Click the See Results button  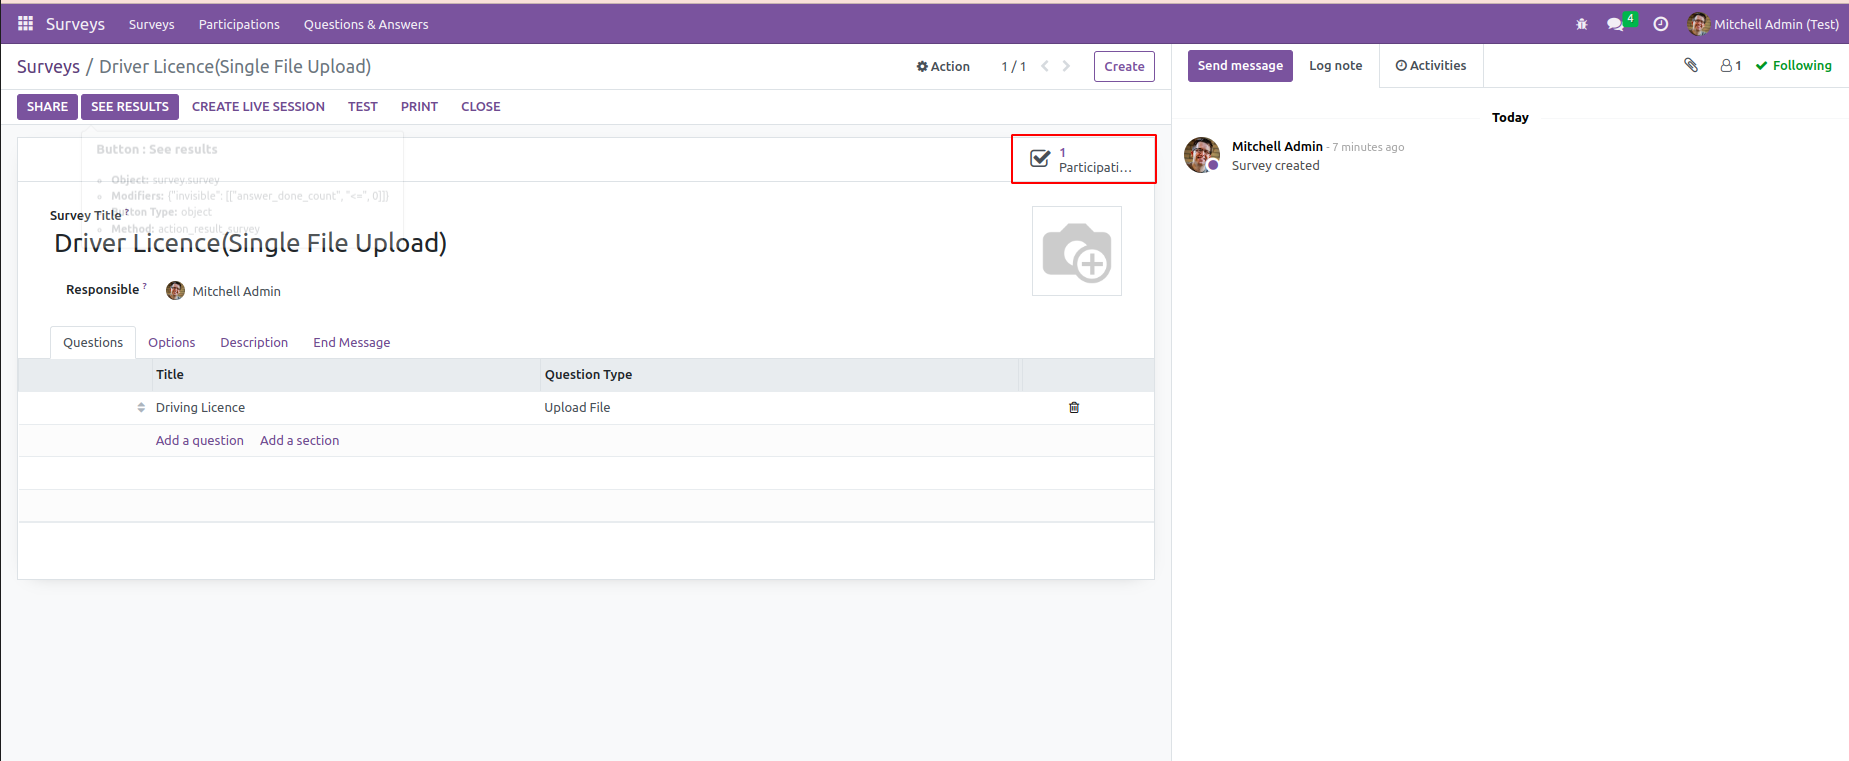[x=130, y=107]
